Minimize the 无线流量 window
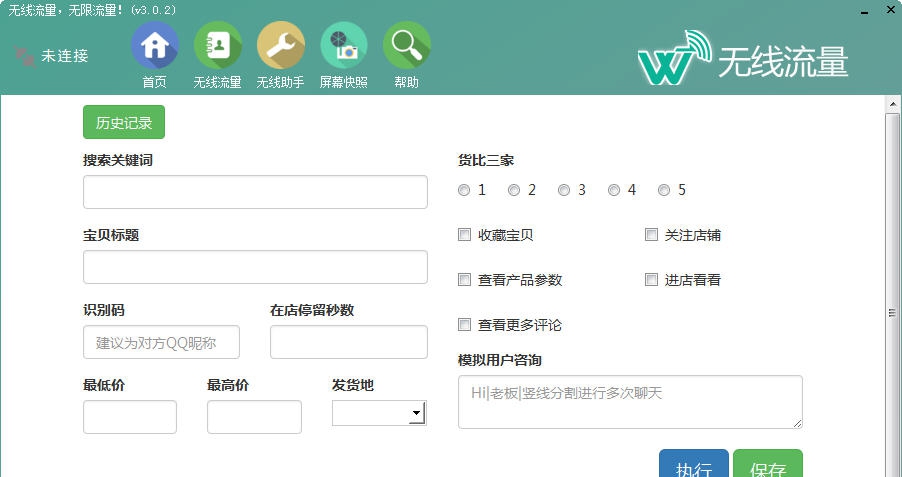902x477 pixels. click(864, 11)
